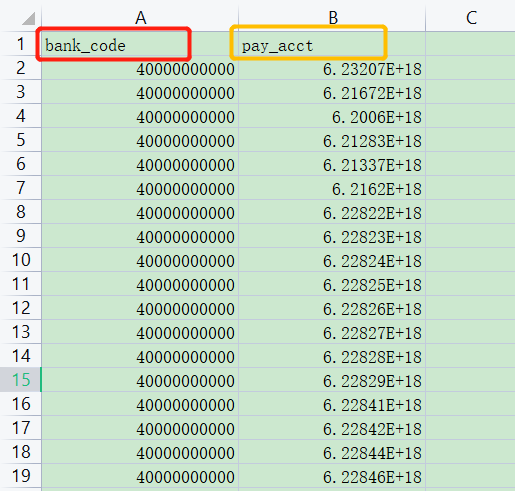Click cell with 6.21672E+18
Image resolution: width=515 pixels, height=491 pixels.
[332, 92]
